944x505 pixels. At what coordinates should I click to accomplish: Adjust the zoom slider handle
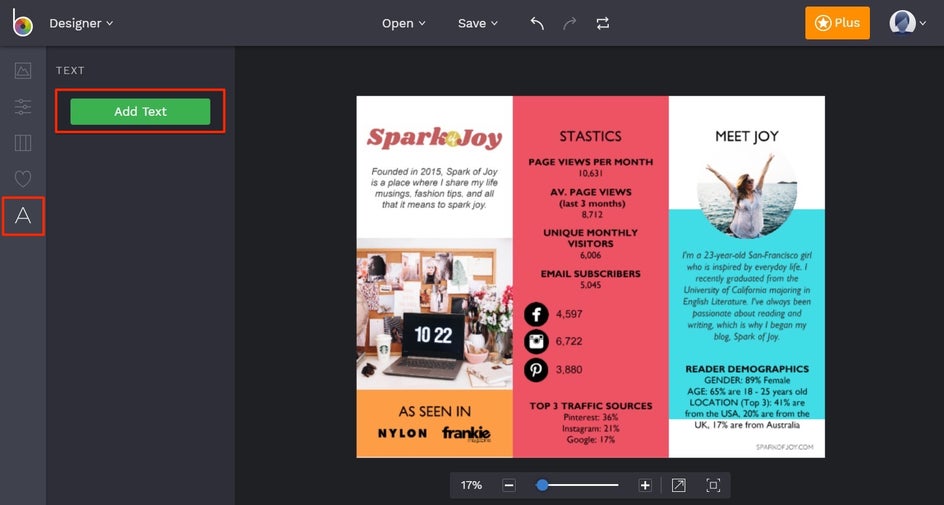542,485
